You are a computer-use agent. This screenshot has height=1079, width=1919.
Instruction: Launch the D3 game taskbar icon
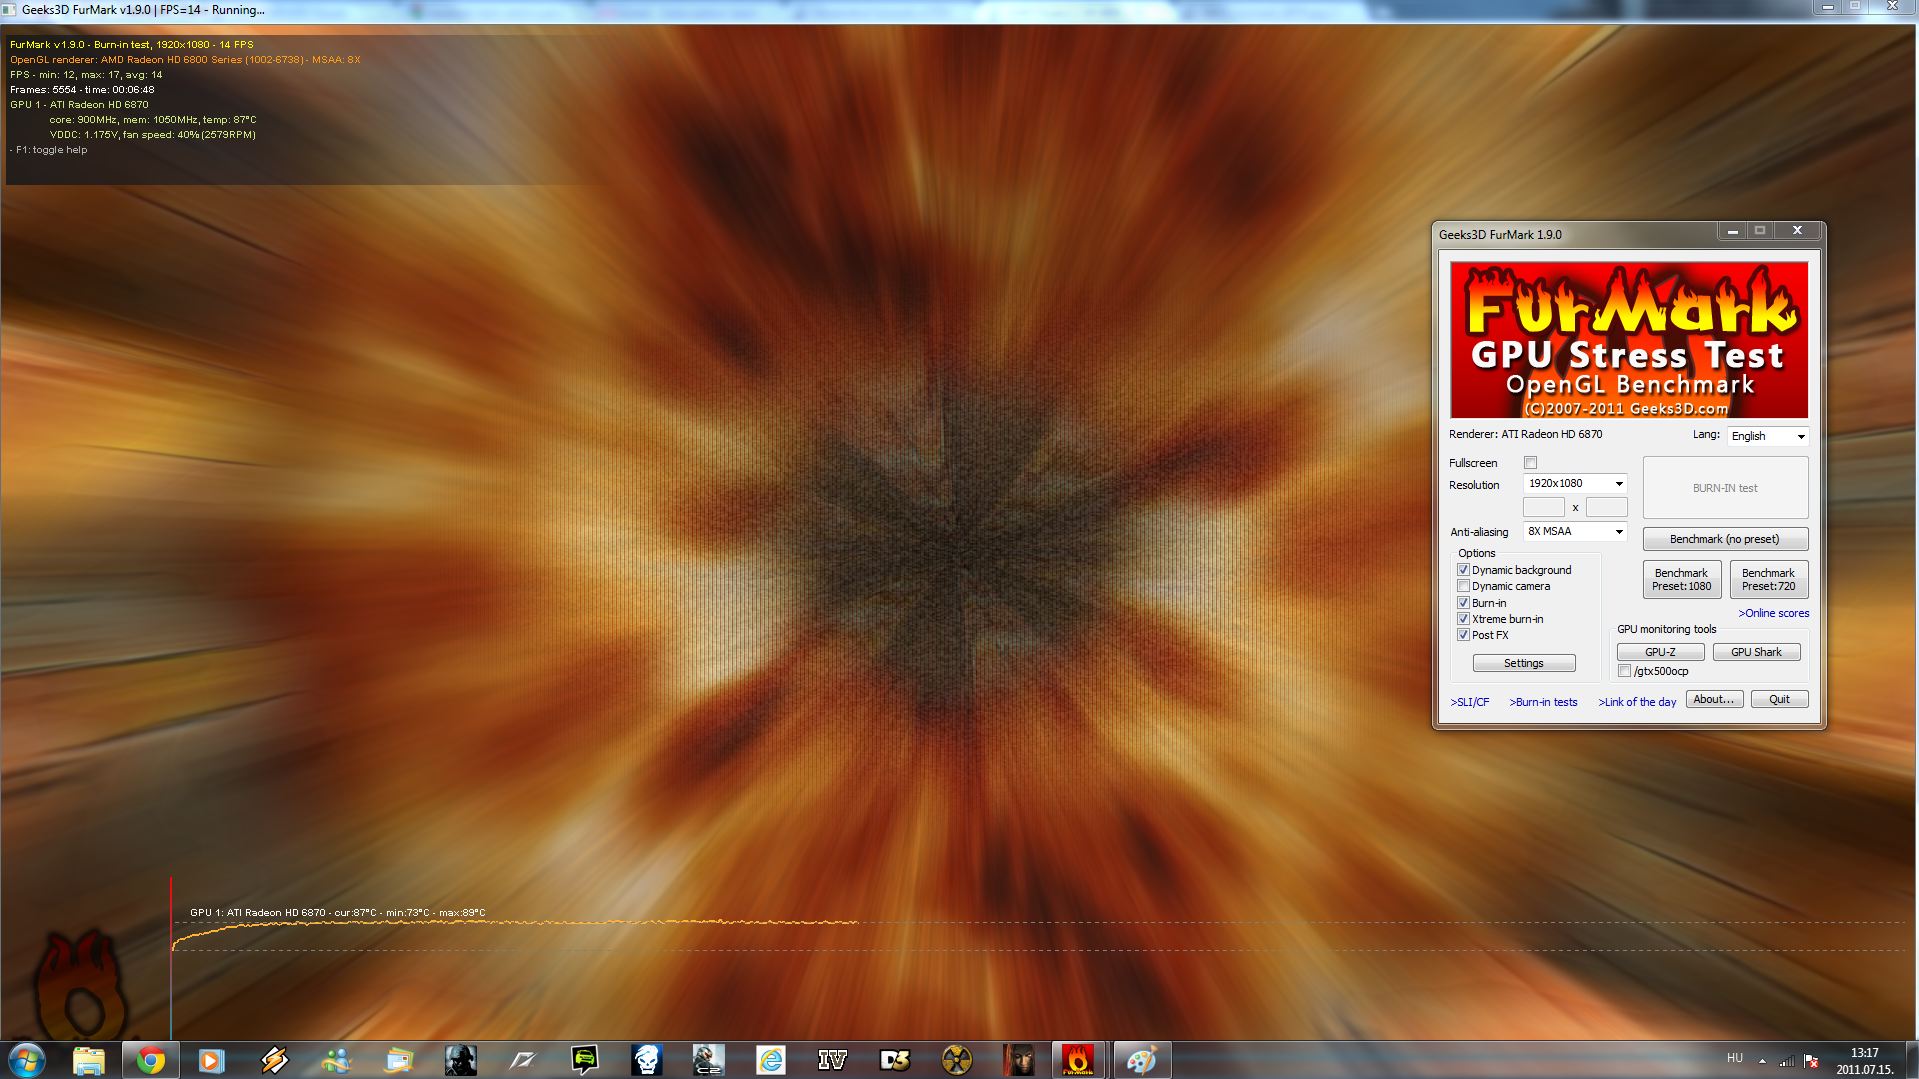[895, 1060]
